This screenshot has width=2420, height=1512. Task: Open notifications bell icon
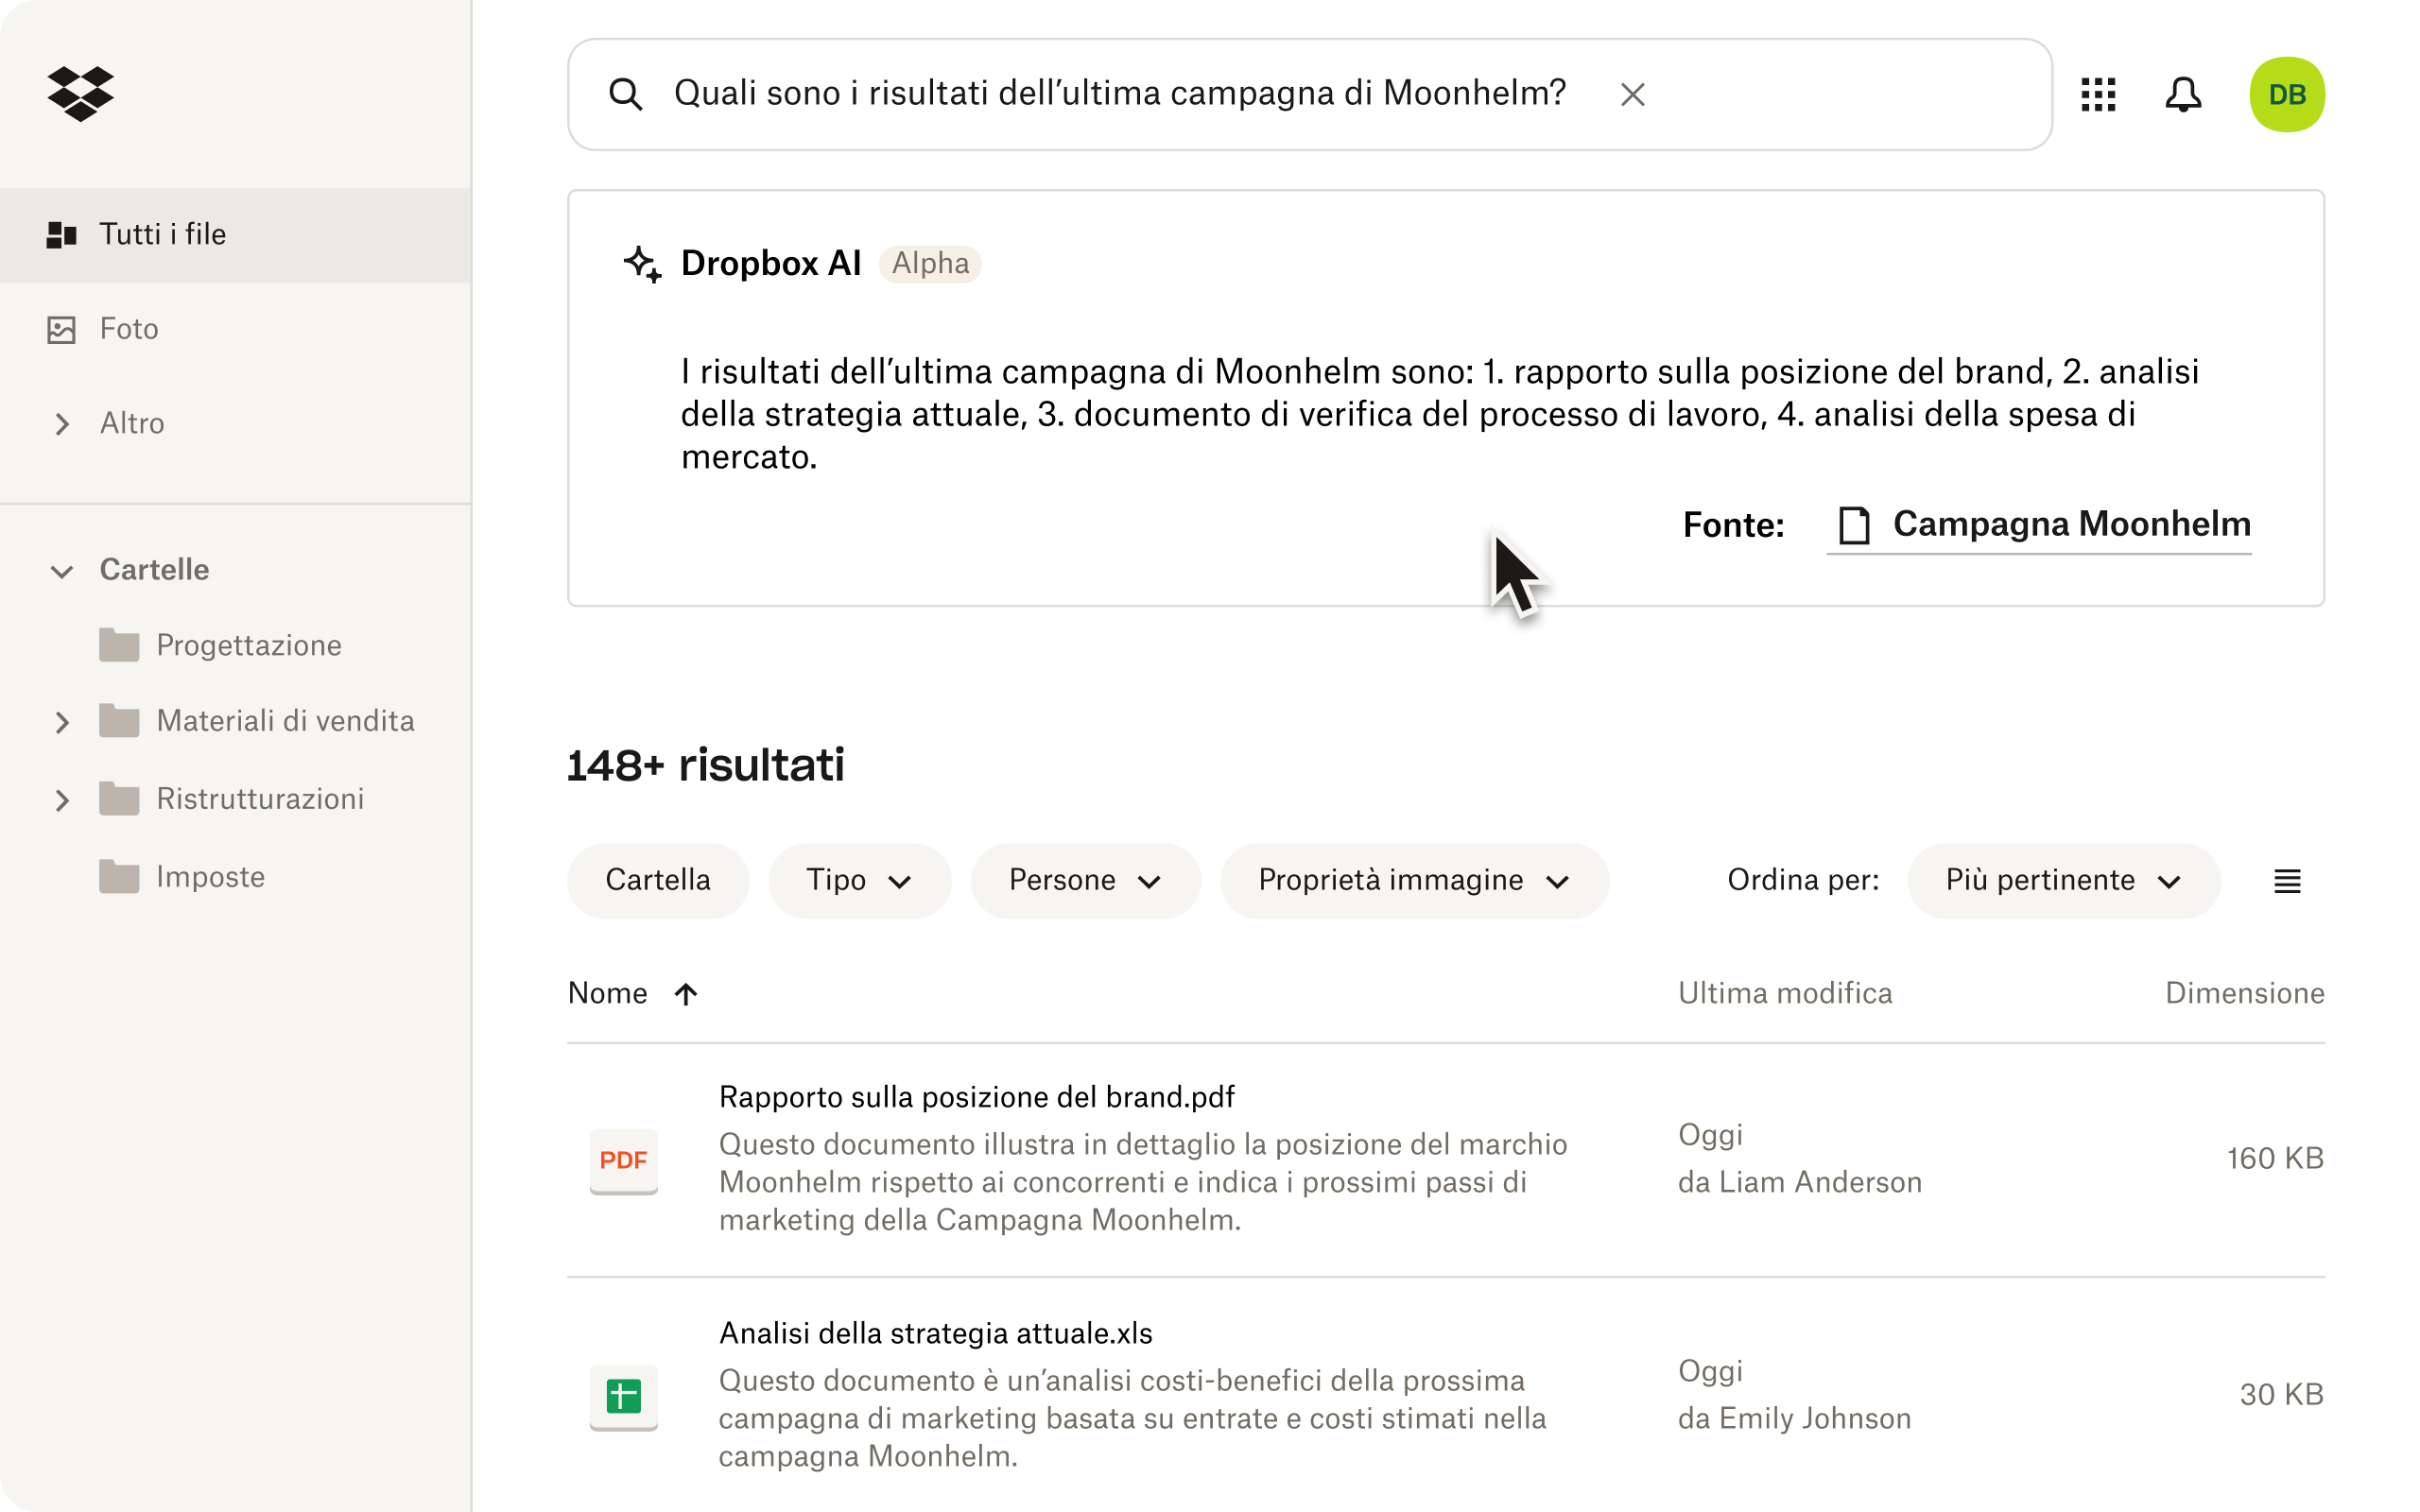pyautogui.click(x=2183, y=94)
